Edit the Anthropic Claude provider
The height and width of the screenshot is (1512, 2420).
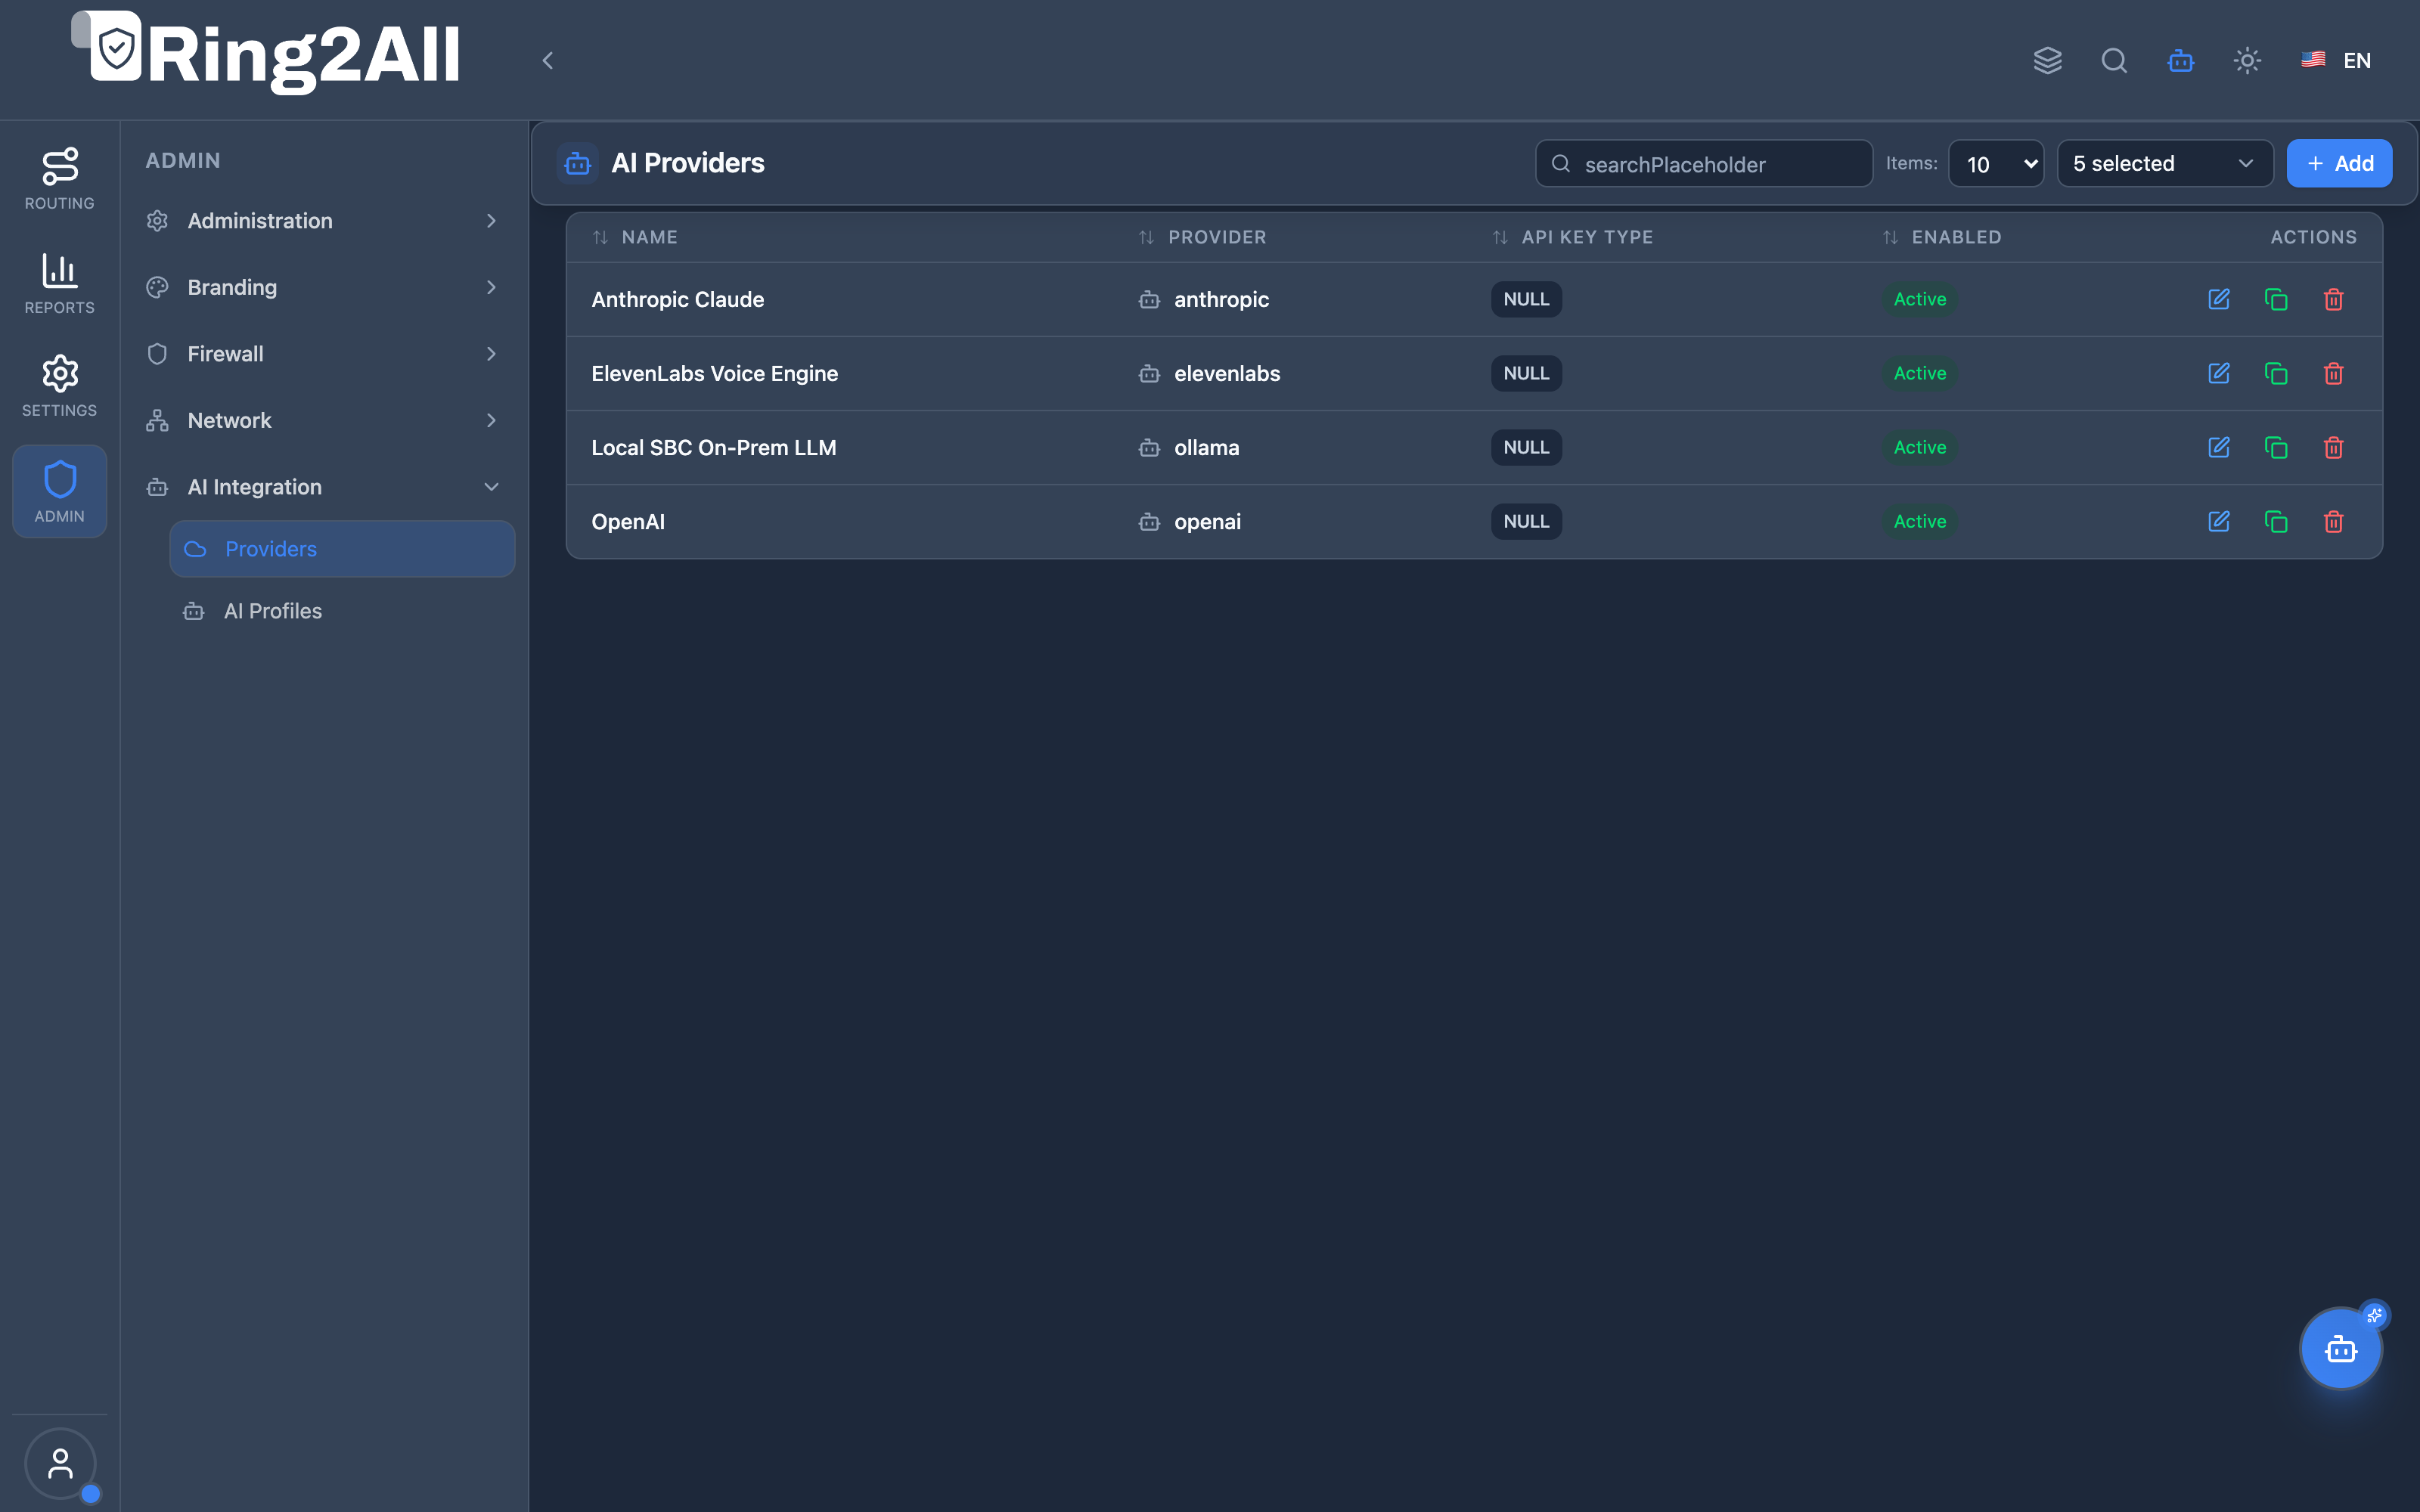pos(2218,299)
